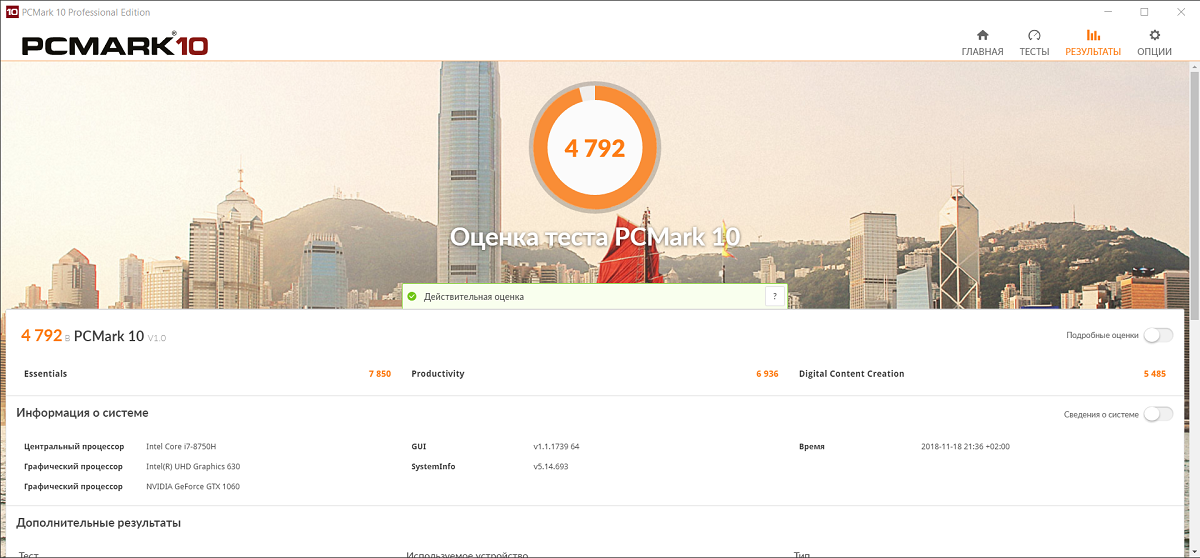The height and width of the screenshot is (558, 1200).
Task: Click the bar chart icon above Результаты
Action: coord(1093,35)
